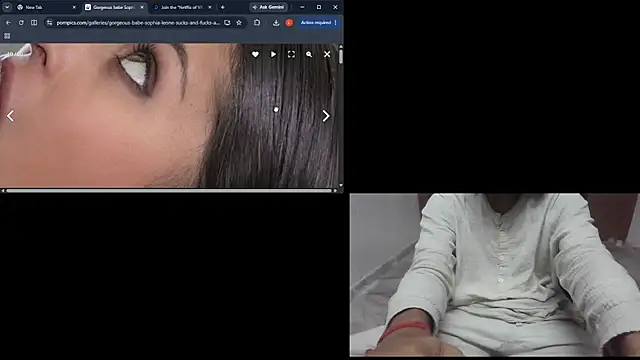The width and height of the screenshot is (640, 360).
Task: Start slideshow with play icon
Action: [x=273, y=54]
